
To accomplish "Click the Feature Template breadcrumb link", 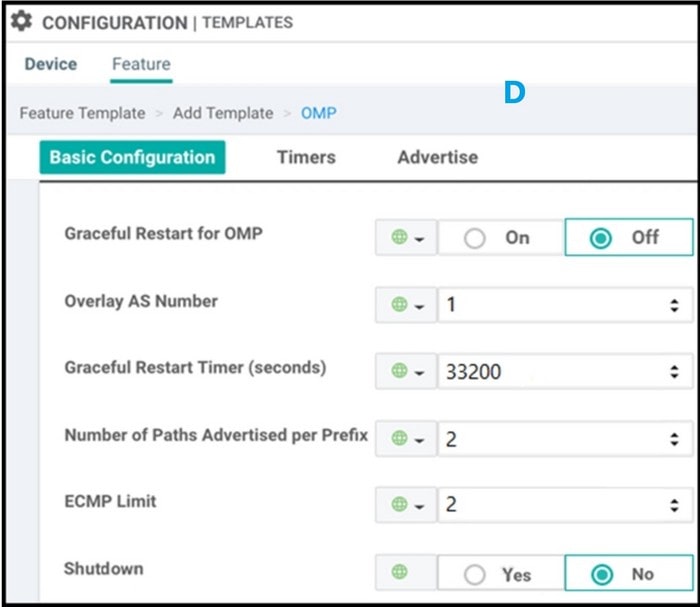I will (x=82, y=113).
